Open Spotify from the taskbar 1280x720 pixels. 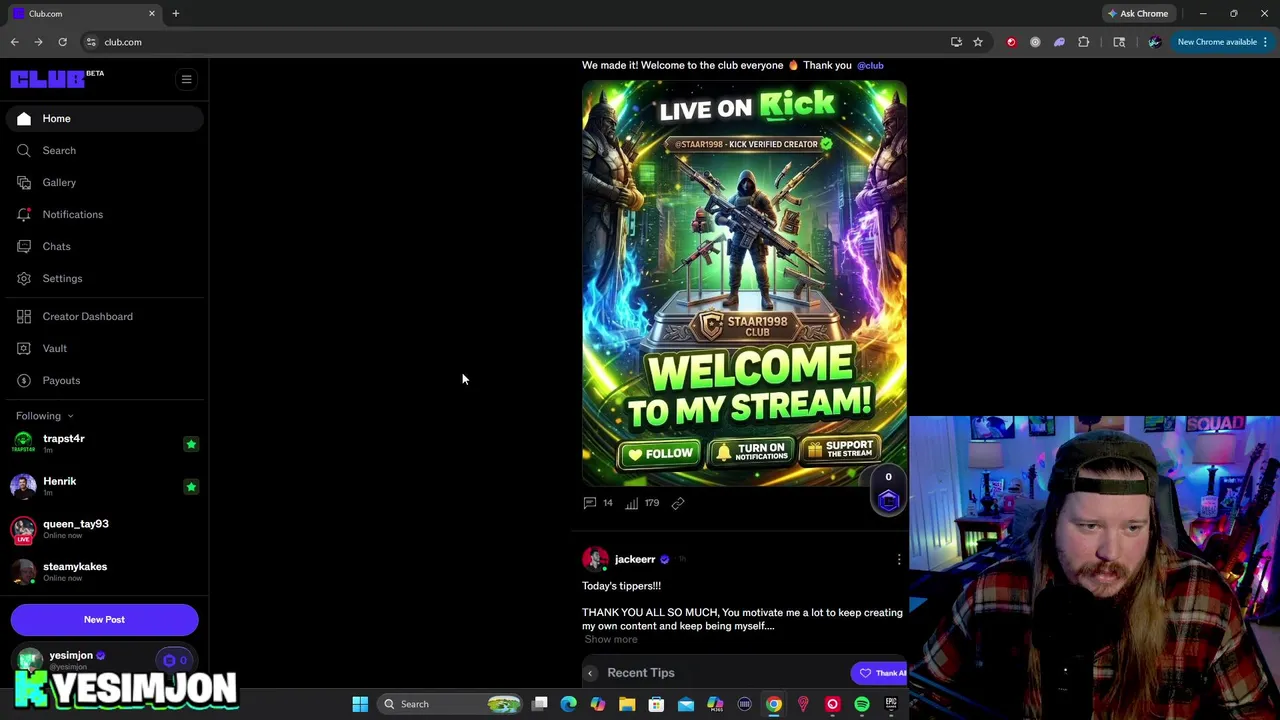coord(862,704)
